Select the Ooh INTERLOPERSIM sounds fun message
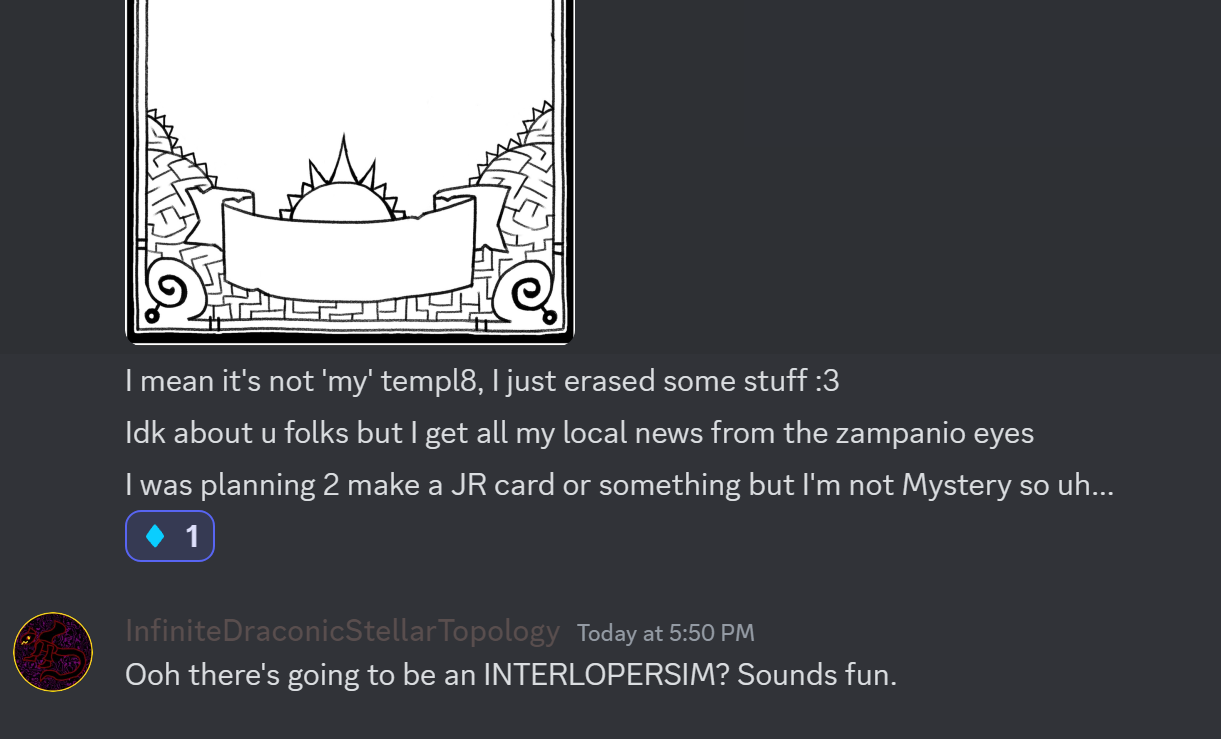 coord(511,675)
